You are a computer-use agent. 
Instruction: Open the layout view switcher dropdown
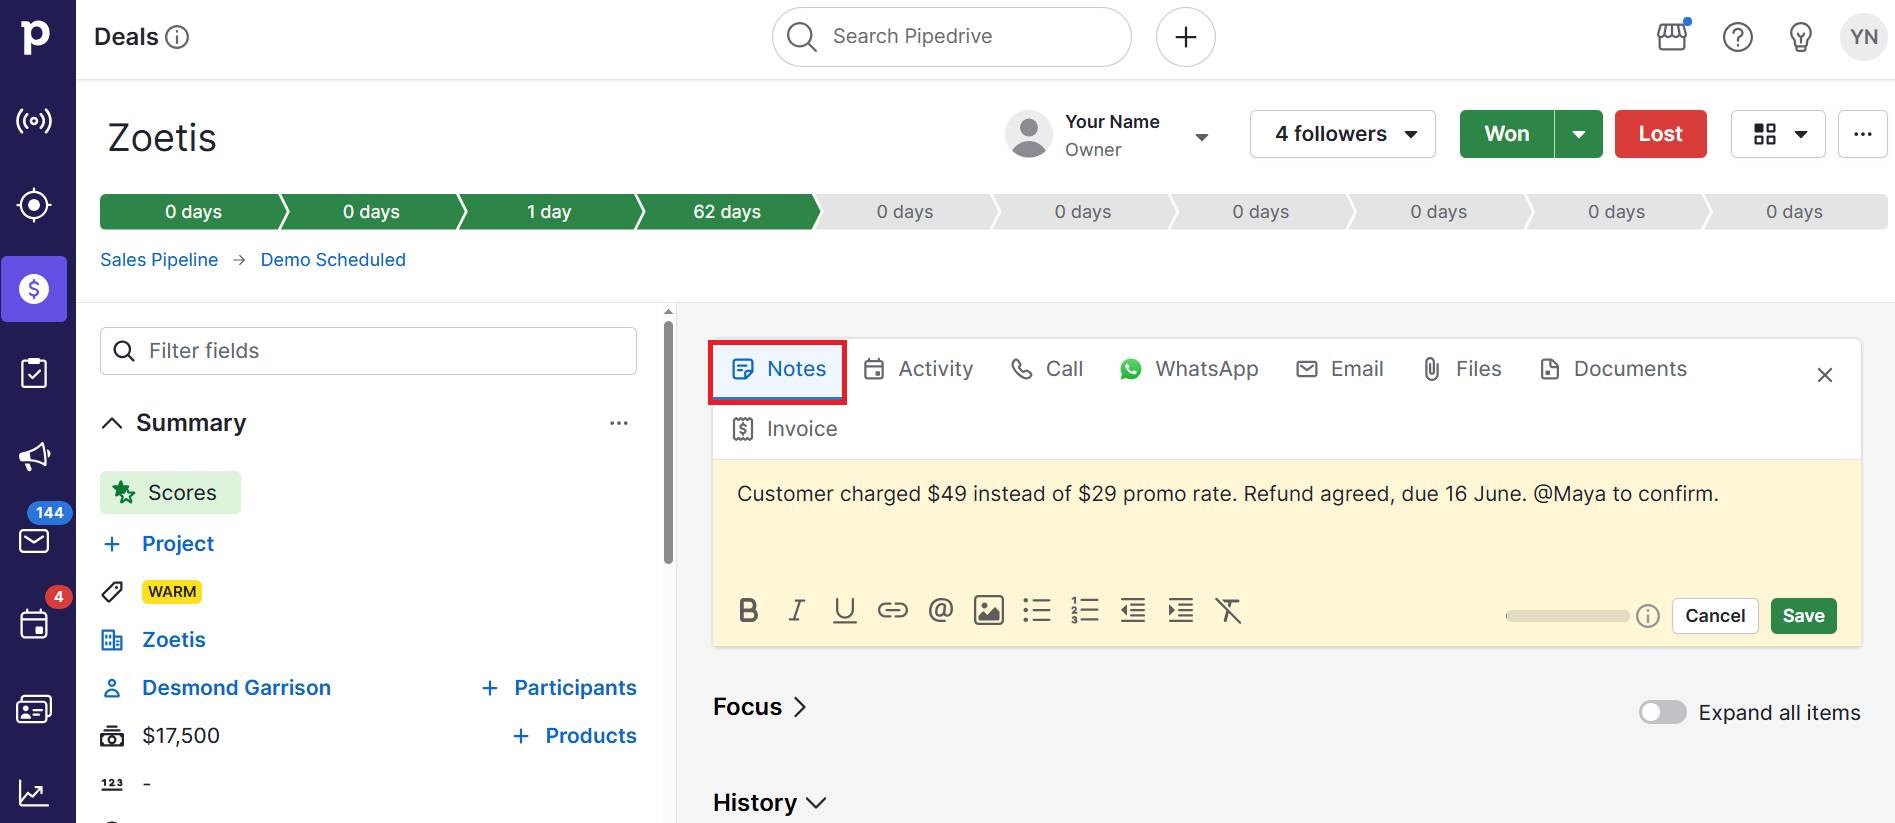(x=1778, y=134)
